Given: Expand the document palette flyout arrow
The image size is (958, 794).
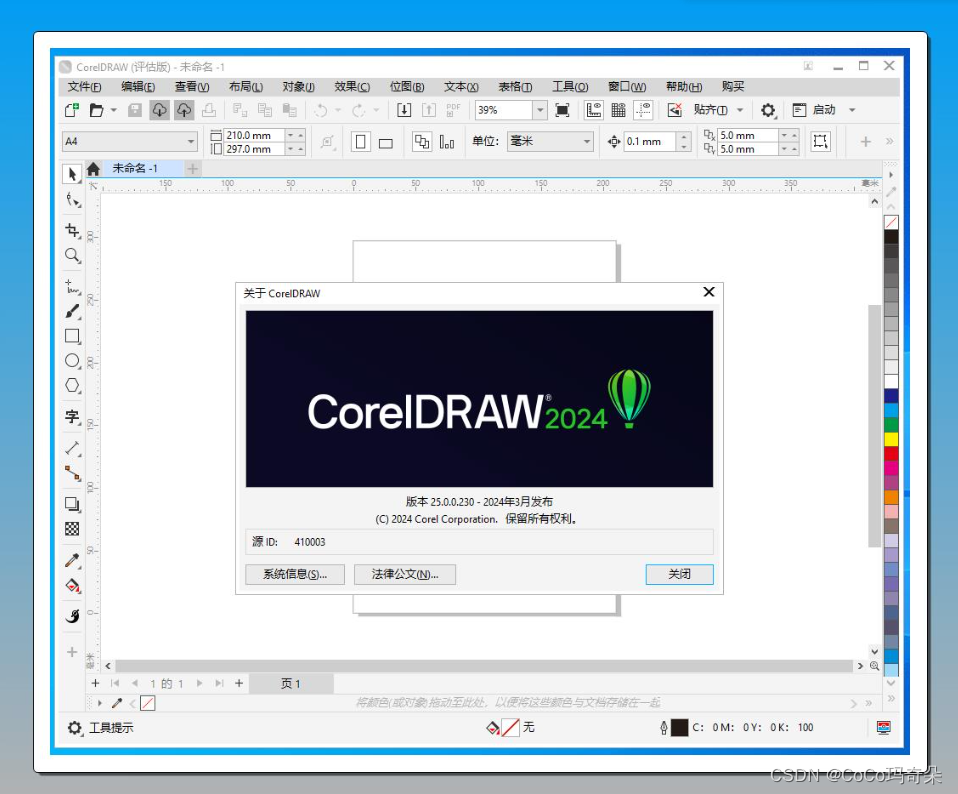Looking at the screenshot, I should coord(100,703).
